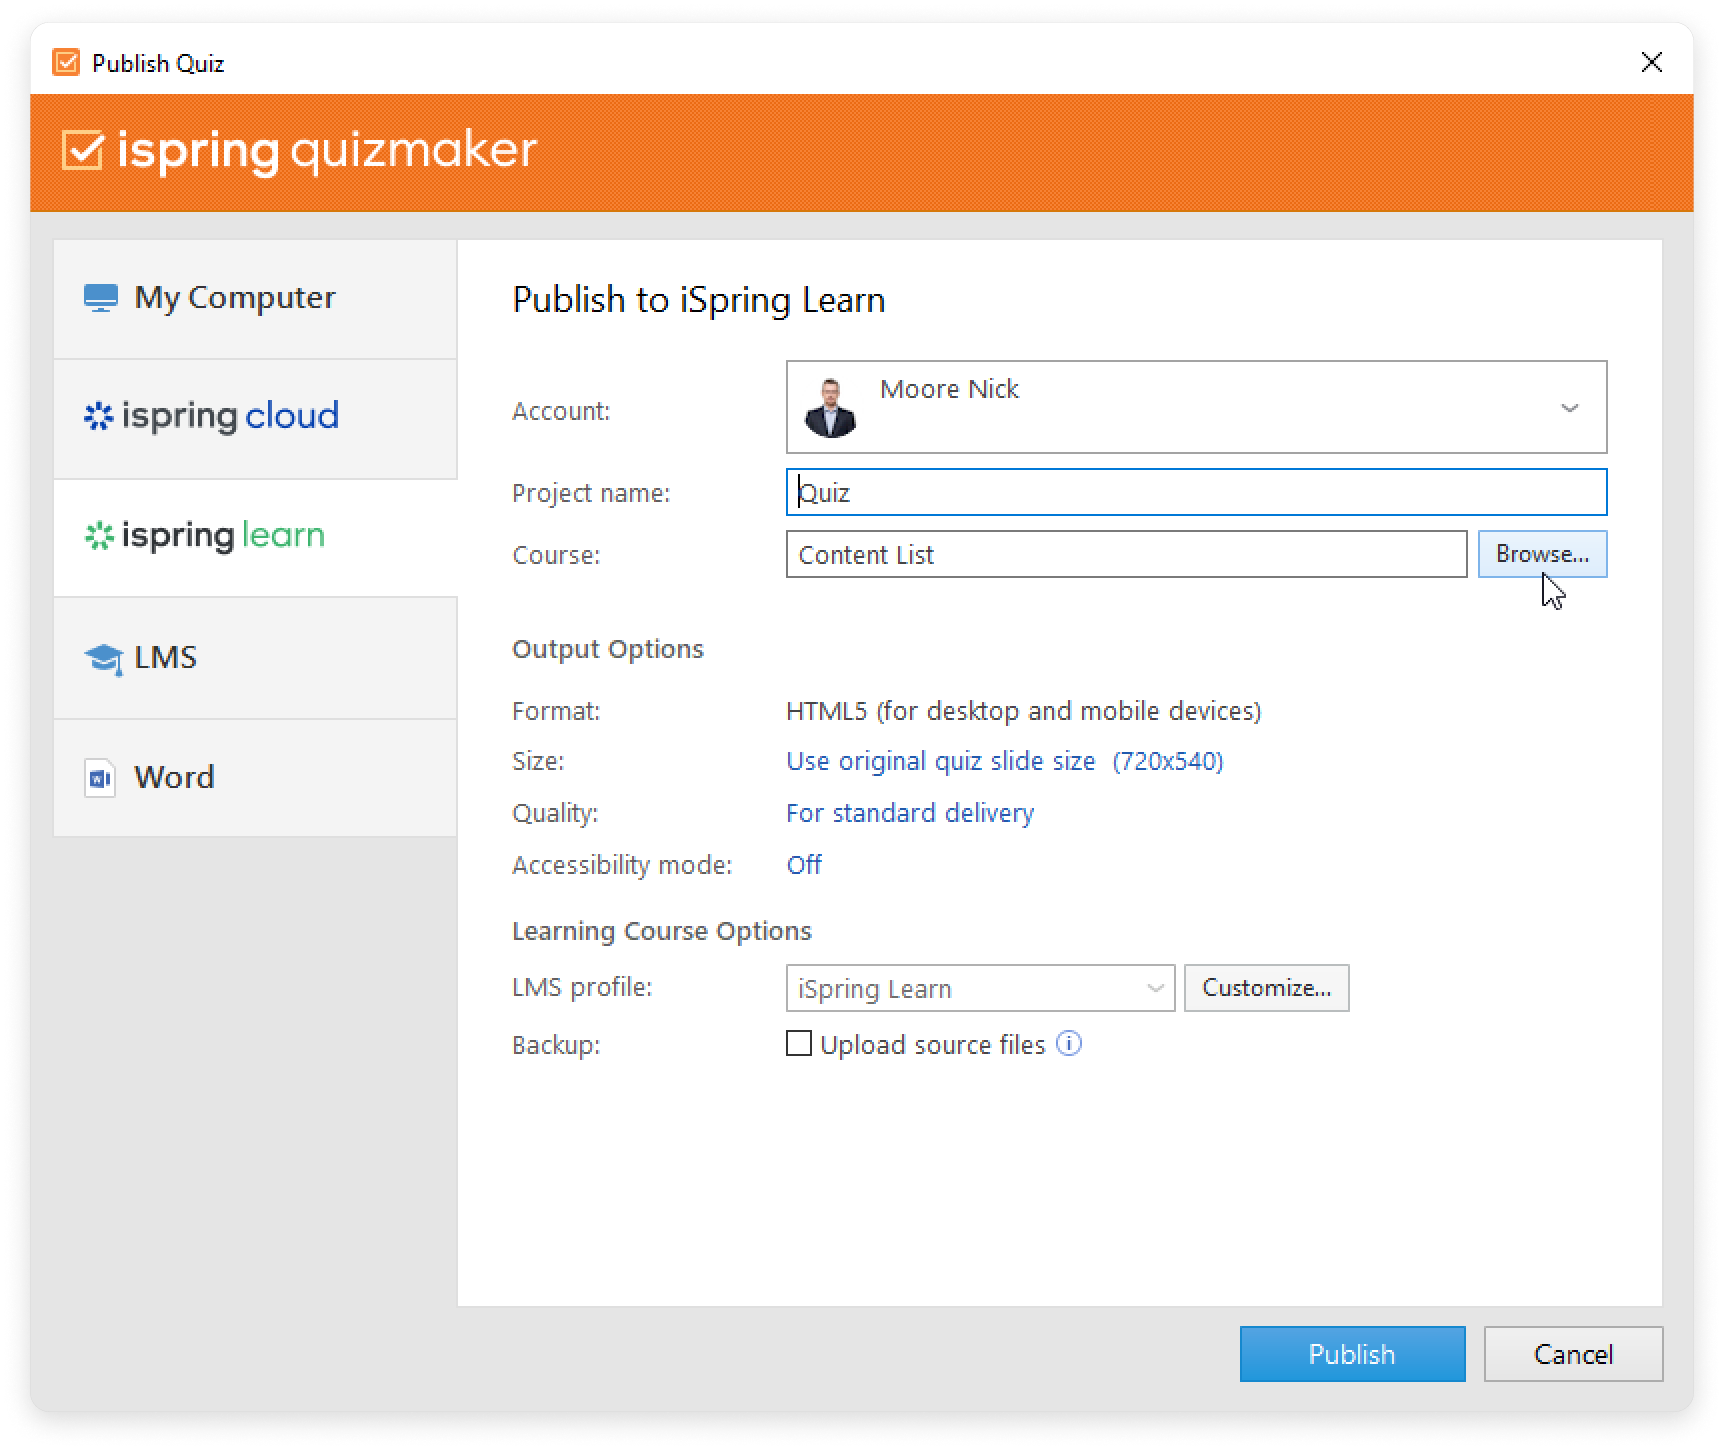Open the For standard delivery quality link

click(x=909, y=813)
